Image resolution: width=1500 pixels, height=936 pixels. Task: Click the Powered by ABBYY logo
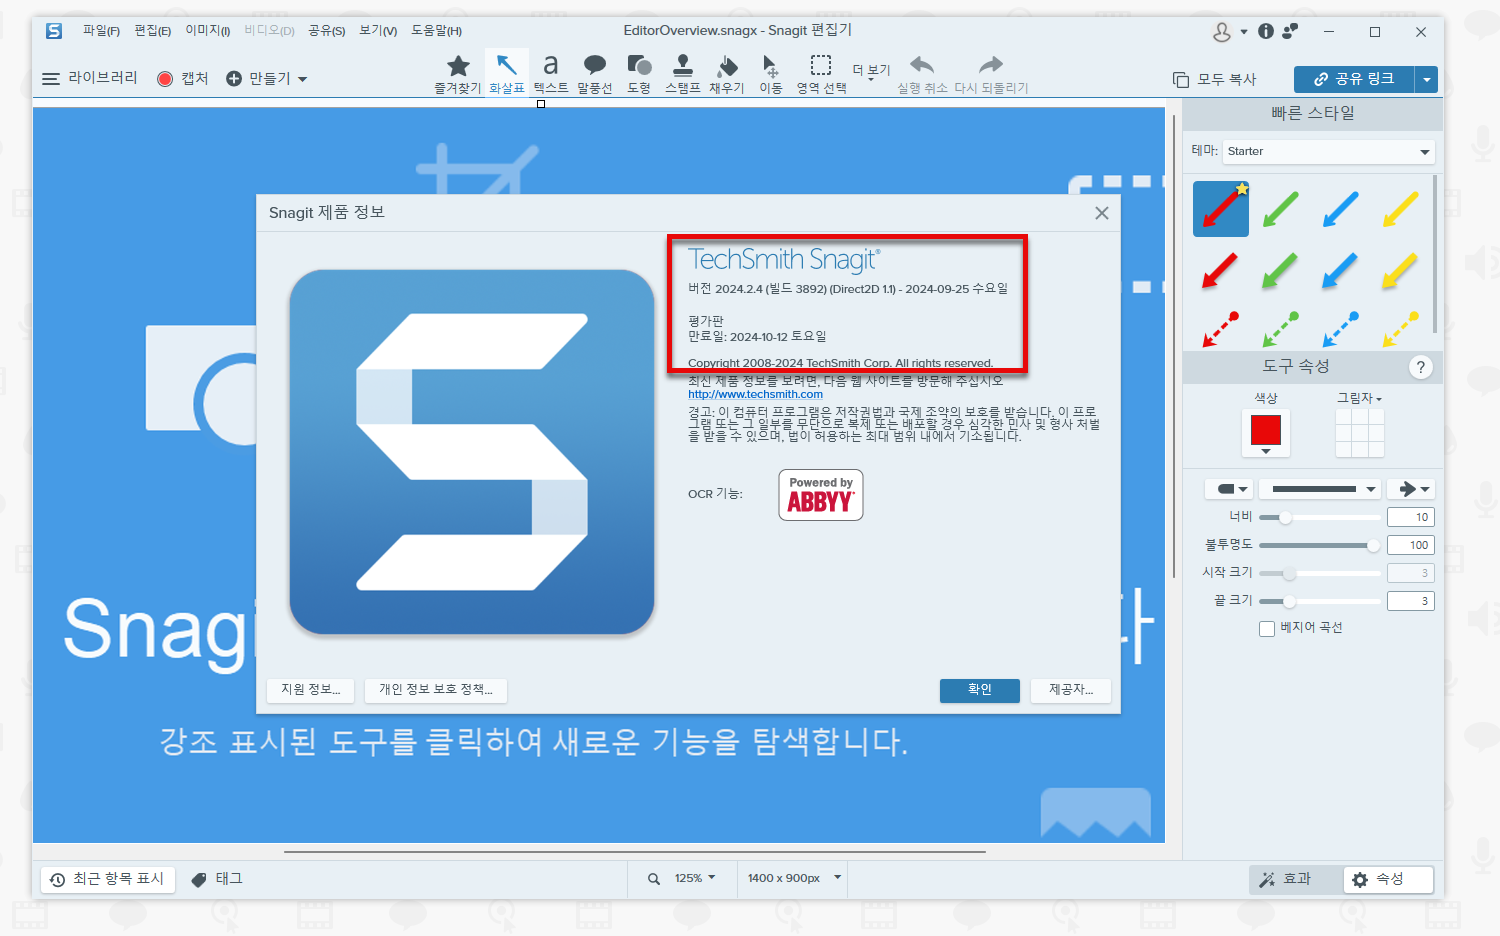pos(821,495)
